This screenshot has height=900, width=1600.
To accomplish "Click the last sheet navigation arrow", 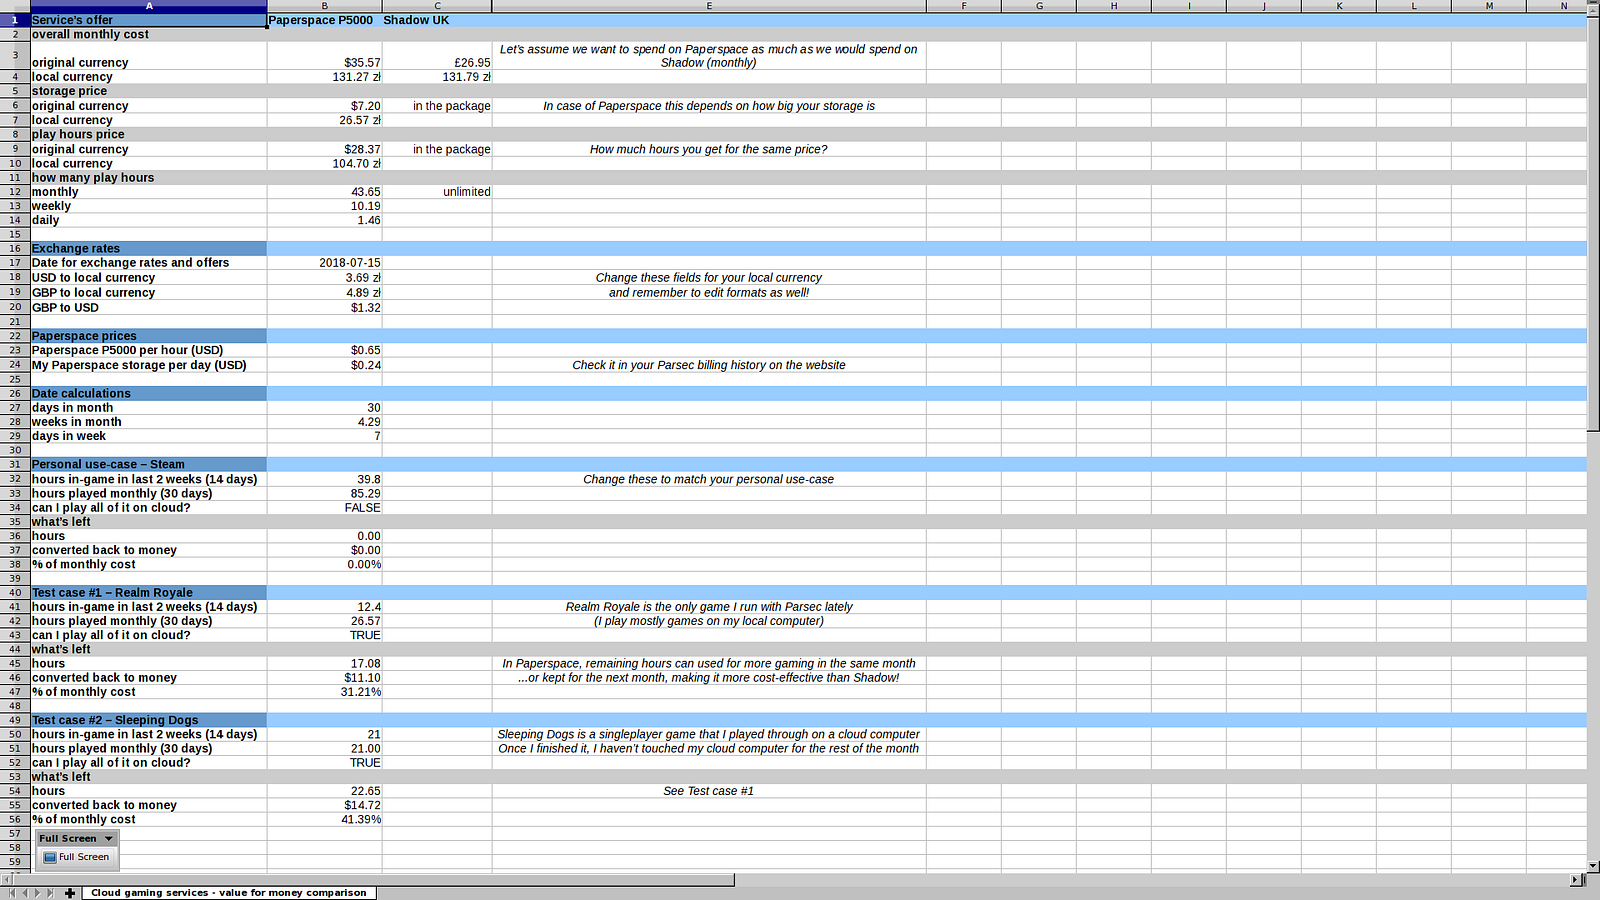I will click(x=50, y=893).
